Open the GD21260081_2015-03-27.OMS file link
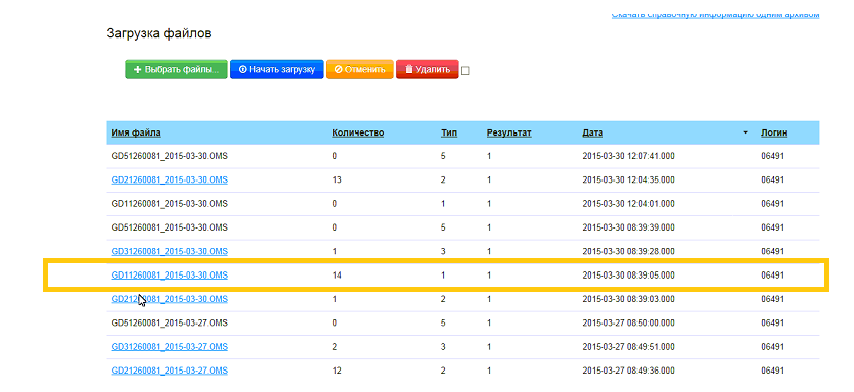 tap(169, 371)
